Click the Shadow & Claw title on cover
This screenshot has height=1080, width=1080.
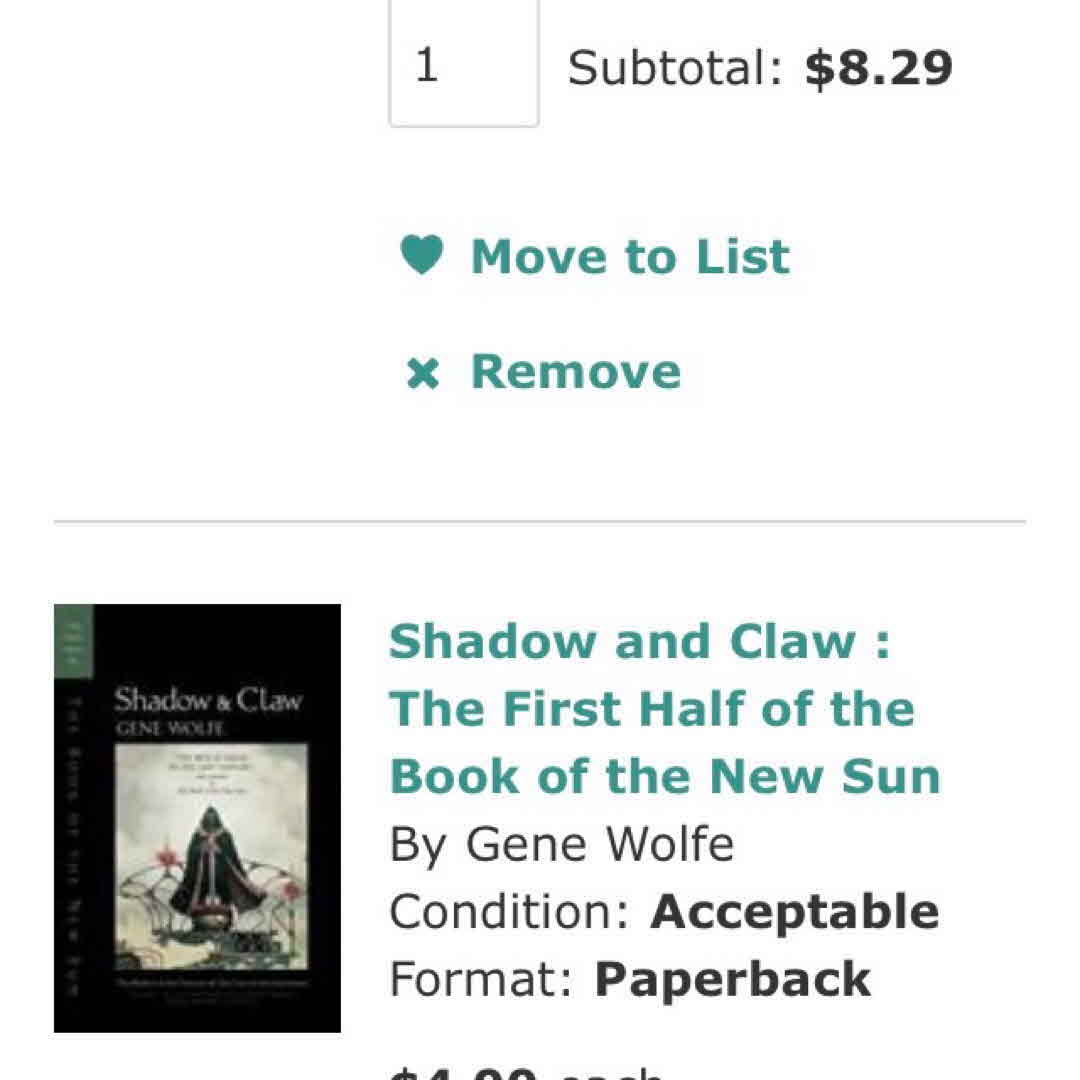[207, 699]
